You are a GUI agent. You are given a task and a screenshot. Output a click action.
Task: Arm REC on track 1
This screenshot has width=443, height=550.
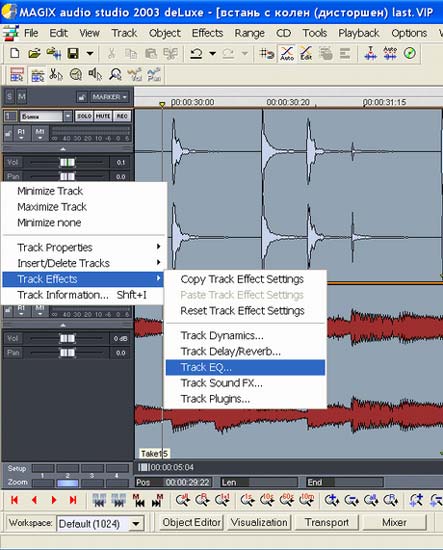pos(122,116)
